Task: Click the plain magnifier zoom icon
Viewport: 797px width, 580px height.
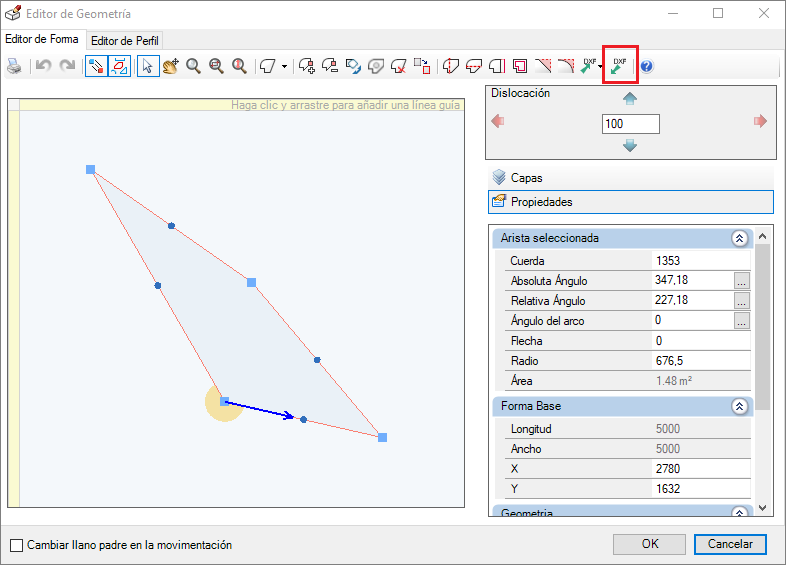Action: pos(193,66)
